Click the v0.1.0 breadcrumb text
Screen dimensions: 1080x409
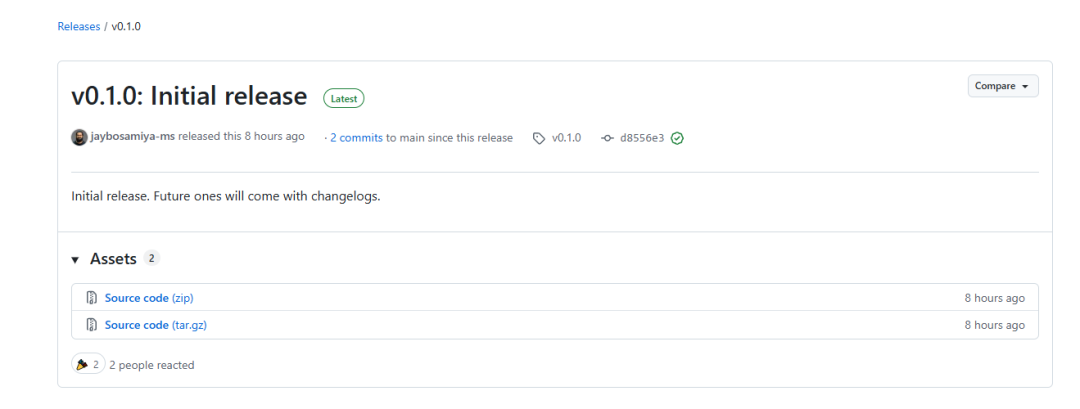pyautogui.click(x=126, y=27)
